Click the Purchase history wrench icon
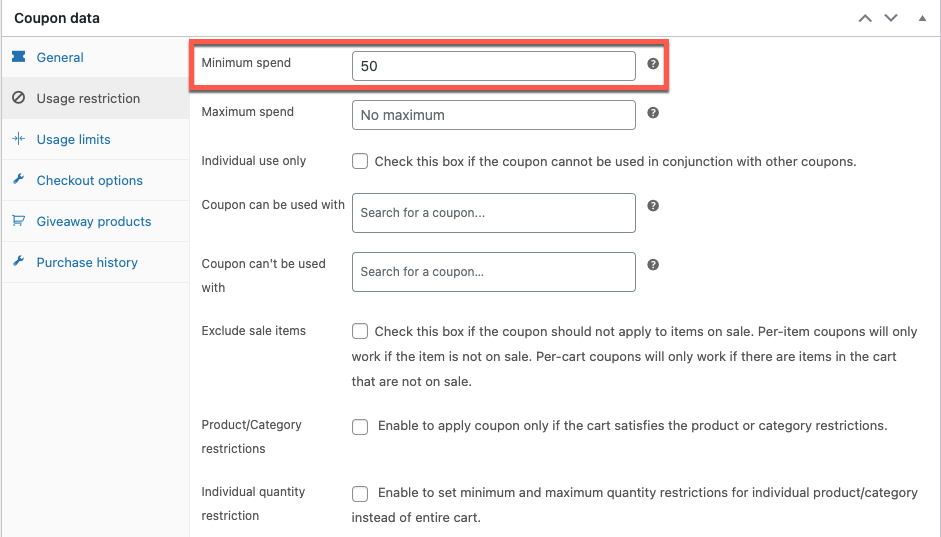The height and width of the screenshot is (537, 941). point(19,262)
